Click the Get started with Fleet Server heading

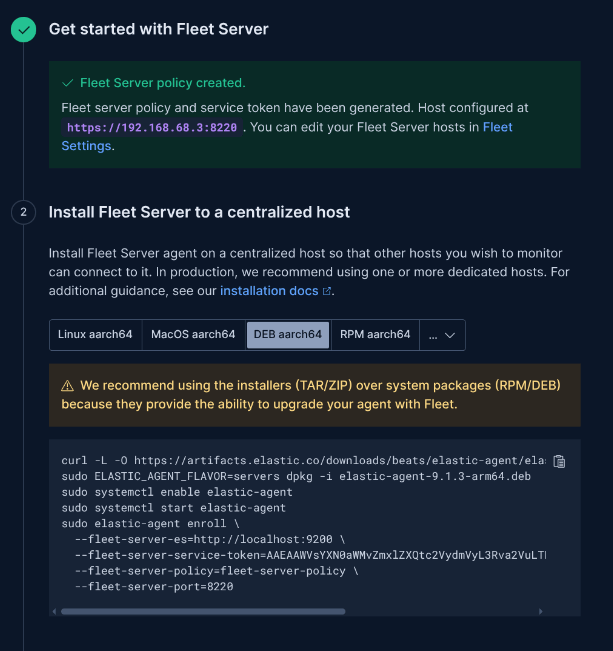[x=159, y=29]
